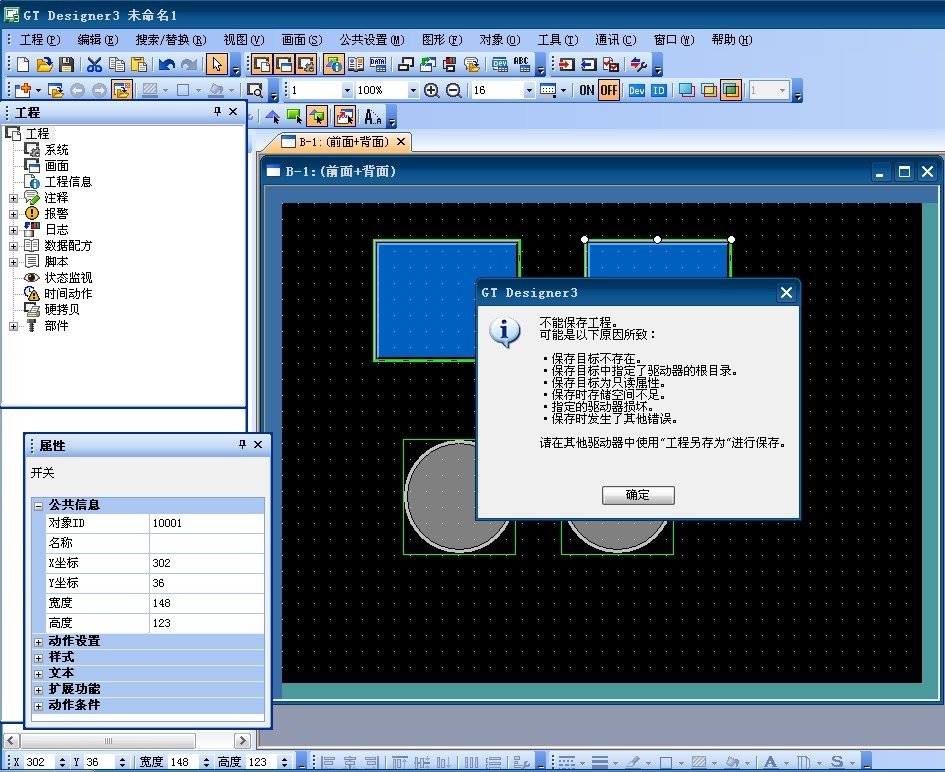
Task: Click the ABC text list icon
Action: (522, 65)
